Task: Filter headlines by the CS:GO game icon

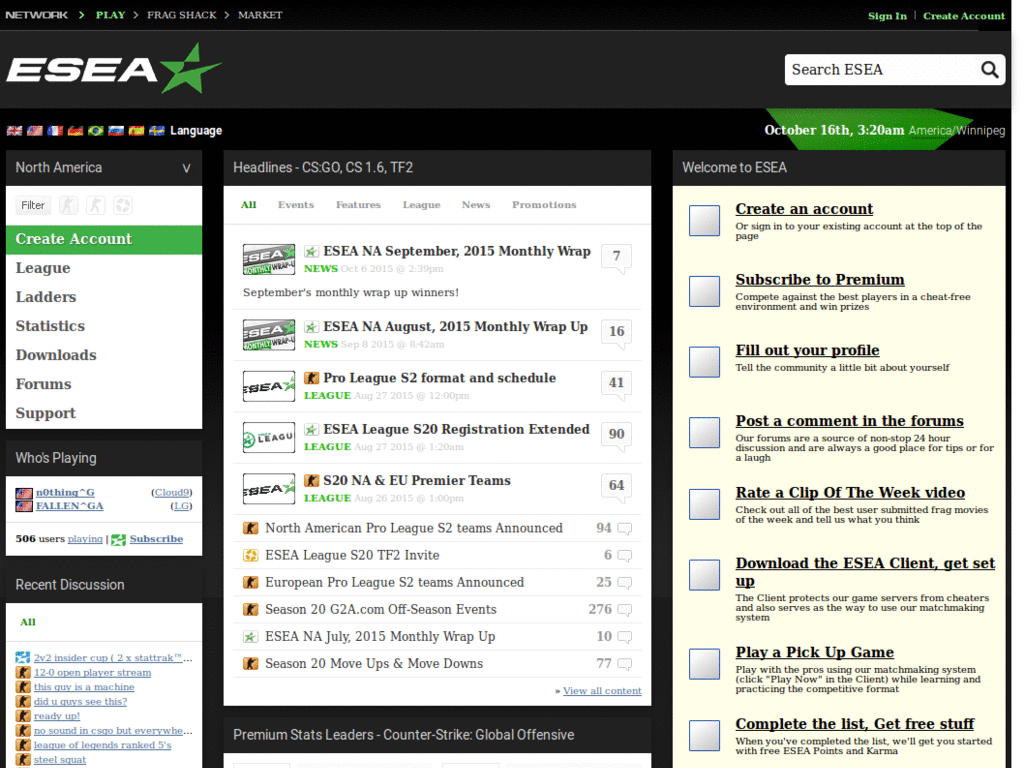Action: point(68,205)
